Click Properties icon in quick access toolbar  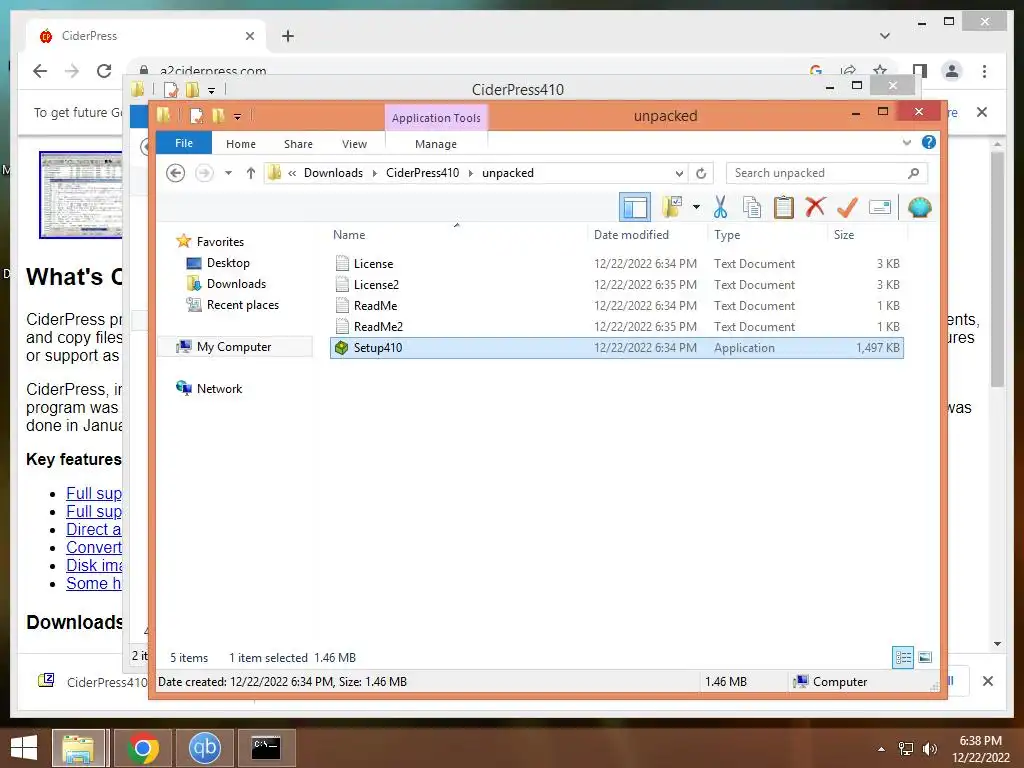[x=197, y=116]
